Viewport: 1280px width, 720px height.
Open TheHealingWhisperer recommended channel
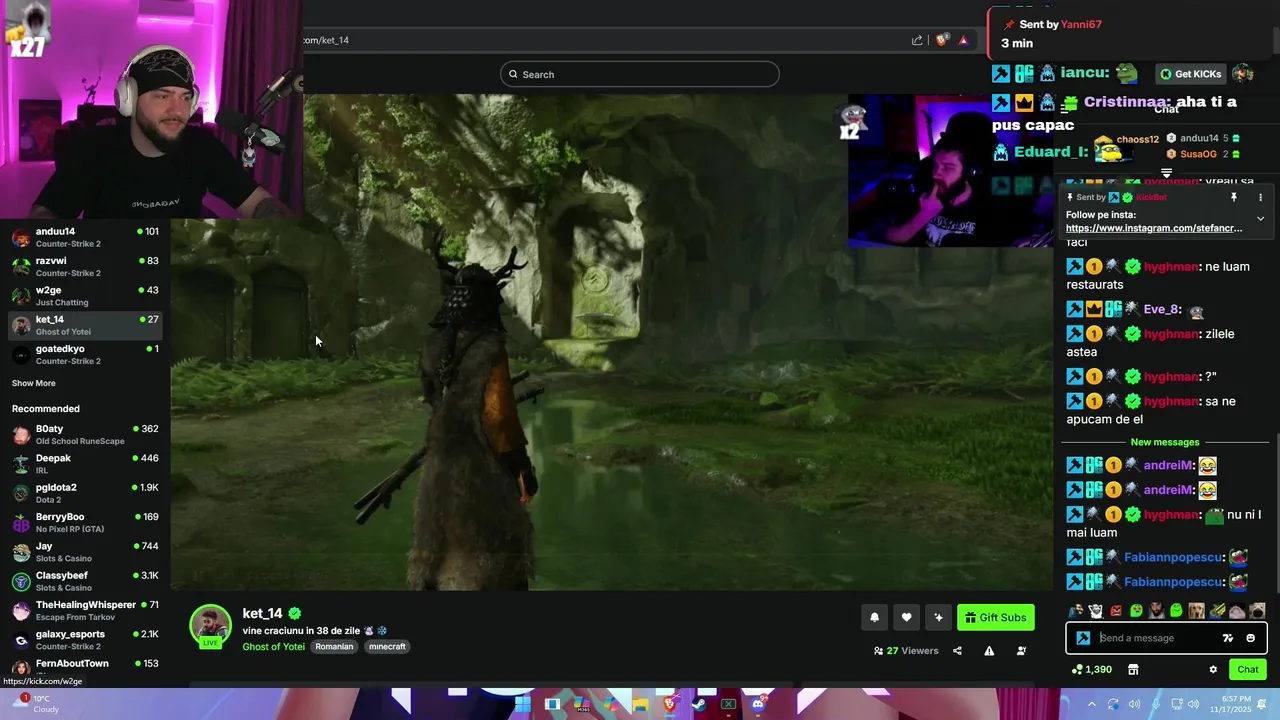point(85,610)
